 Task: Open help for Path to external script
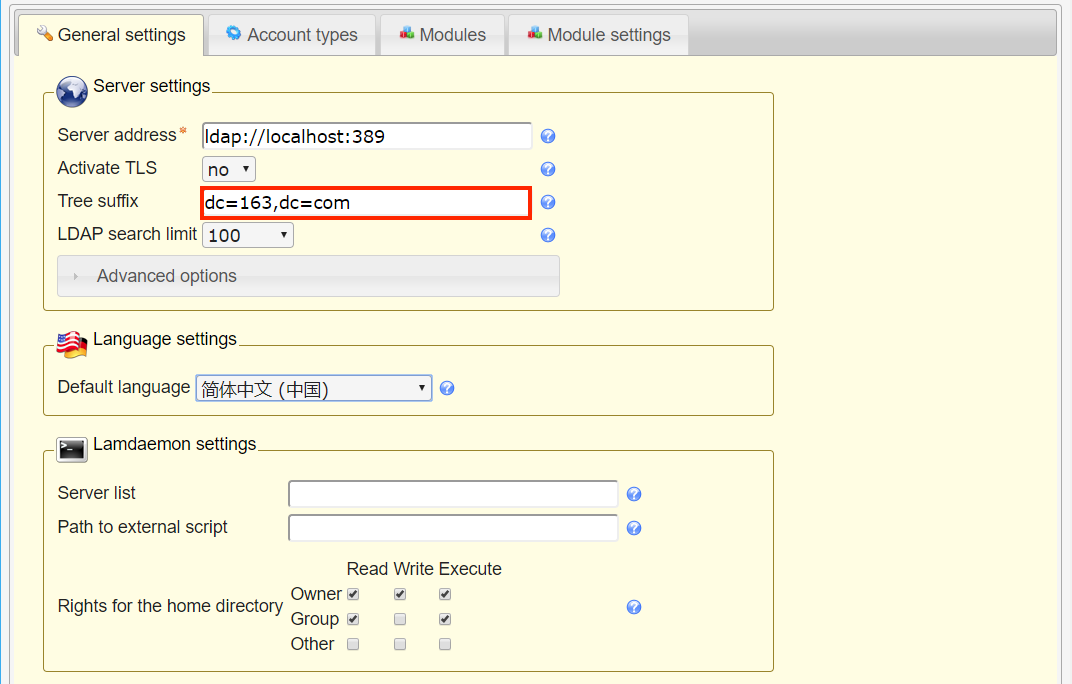(x=633, y=528)
